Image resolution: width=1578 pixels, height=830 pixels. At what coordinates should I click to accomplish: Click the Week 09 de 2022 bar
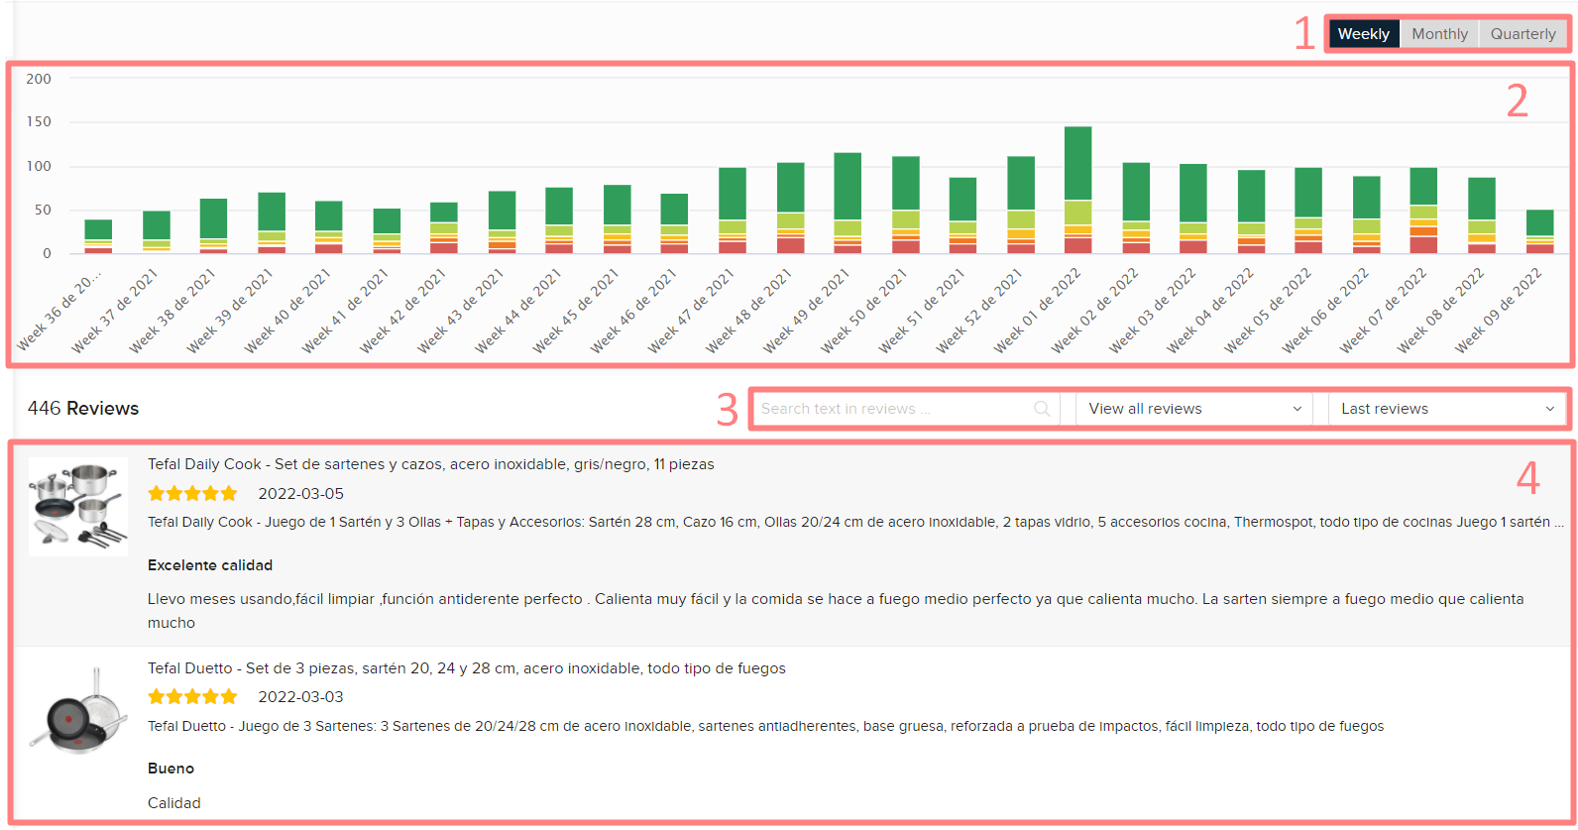coord(1539,232)
